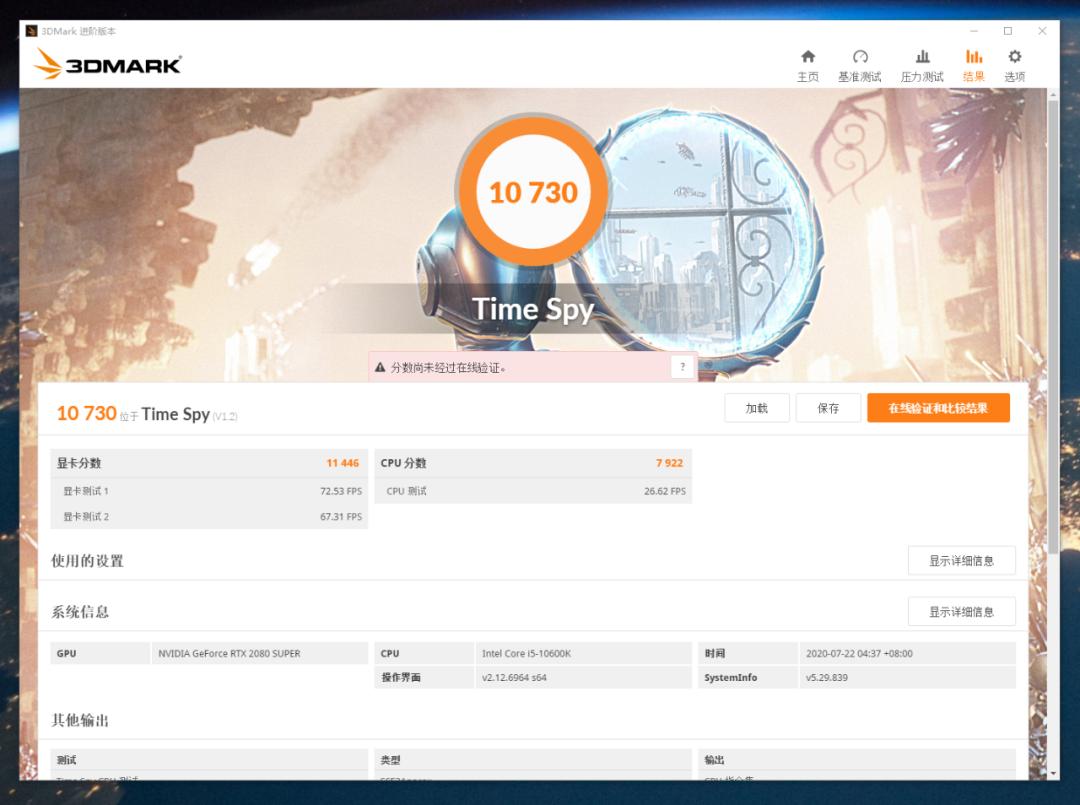The height and width of the screenshot is (805, 1080).
Task: Click the 显卡测试 2 row label
Action: click(x=86, y=516)
